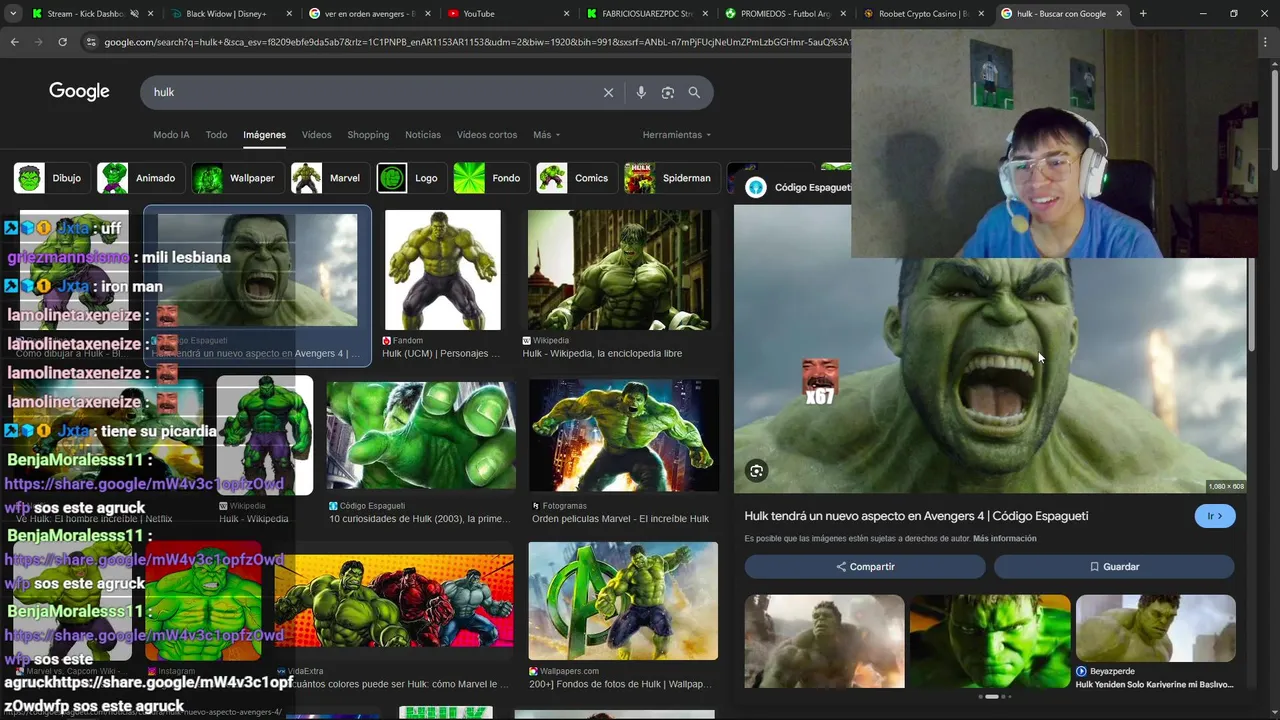
Task: Open the Fotogramas Increíble Hulk thumbnail
Action: pos(624,436)
